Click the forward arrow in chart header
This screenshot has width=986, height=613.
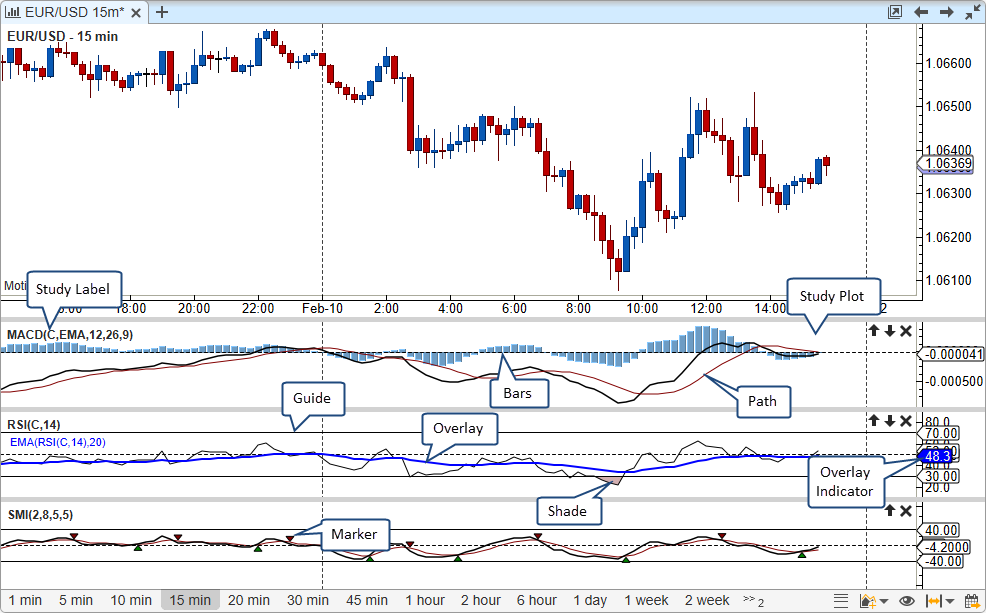(x=946, y=12)
